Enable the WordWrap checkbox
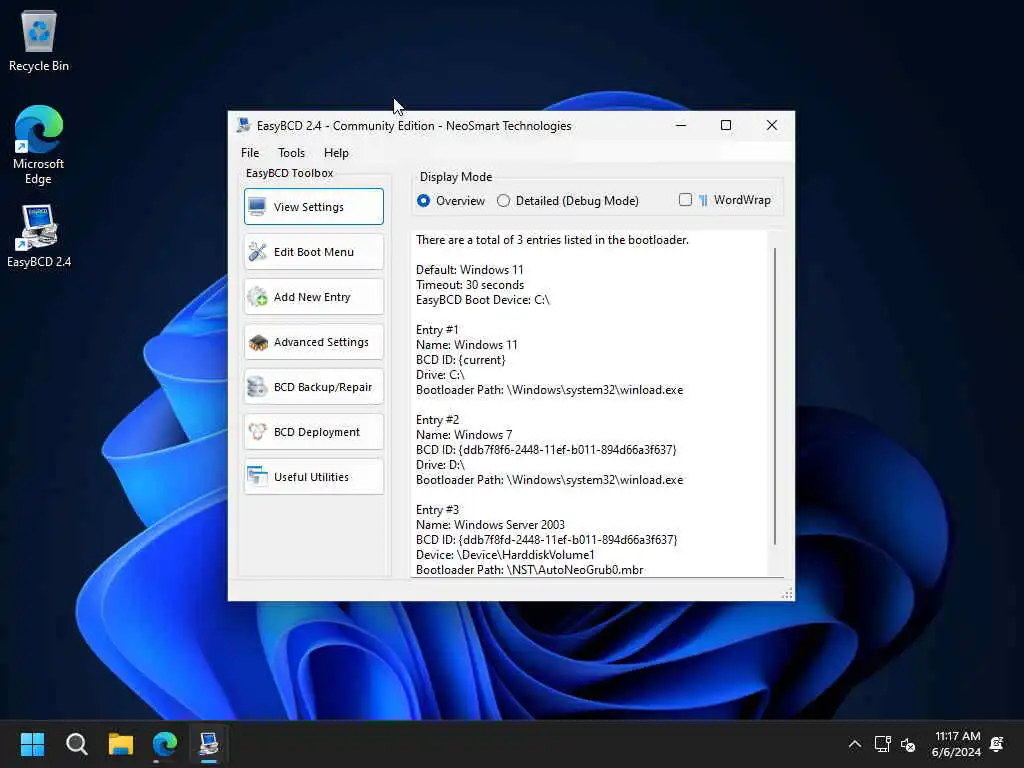 pyautogui.click(x=685, y=200)
